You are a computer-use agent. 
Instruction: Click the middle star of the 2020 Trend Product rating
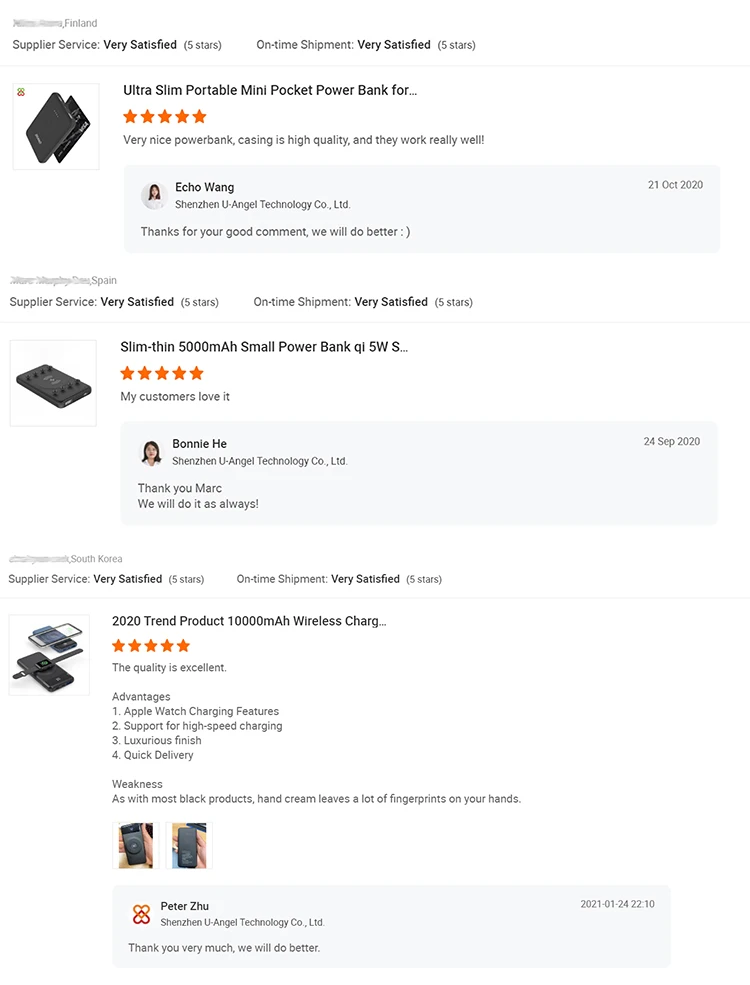[150, 645]
